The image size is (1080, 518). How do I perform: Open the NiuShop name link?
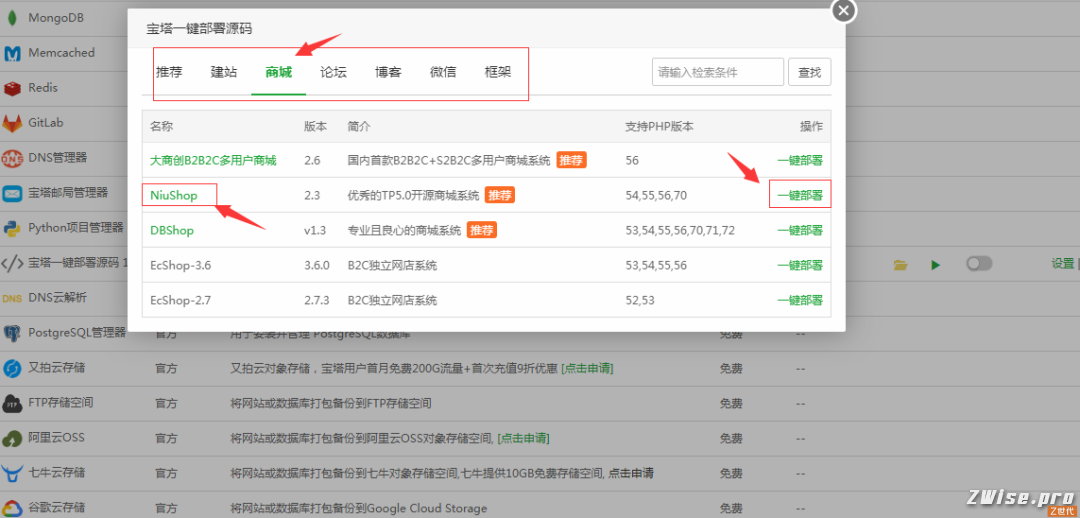(x=174, y=196)
